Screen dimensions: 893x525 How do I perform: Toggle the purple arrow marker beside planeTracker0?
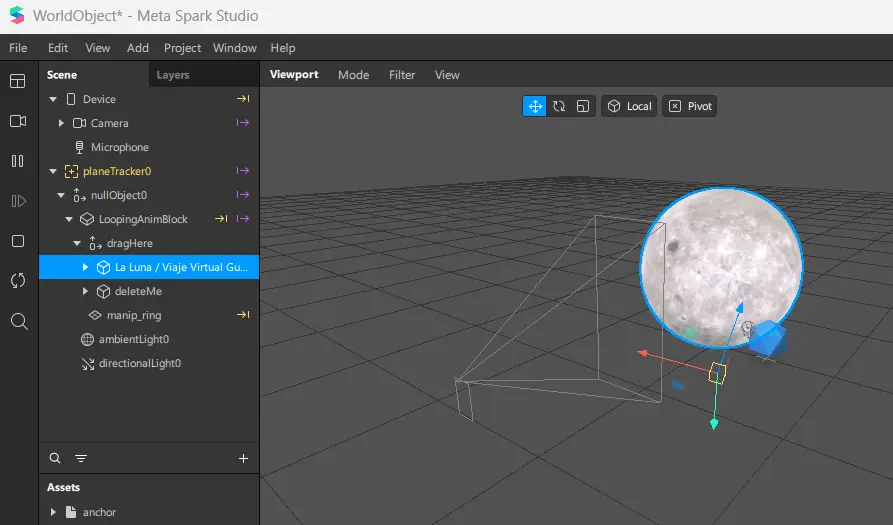tap(242, 171)
